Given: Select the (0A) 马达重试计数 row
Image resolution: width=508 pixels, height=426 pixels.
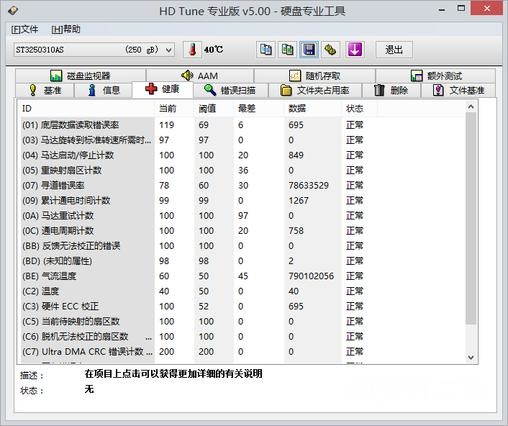Looking at the screenshot, I should pyautogui.click(x=193, y=216).
